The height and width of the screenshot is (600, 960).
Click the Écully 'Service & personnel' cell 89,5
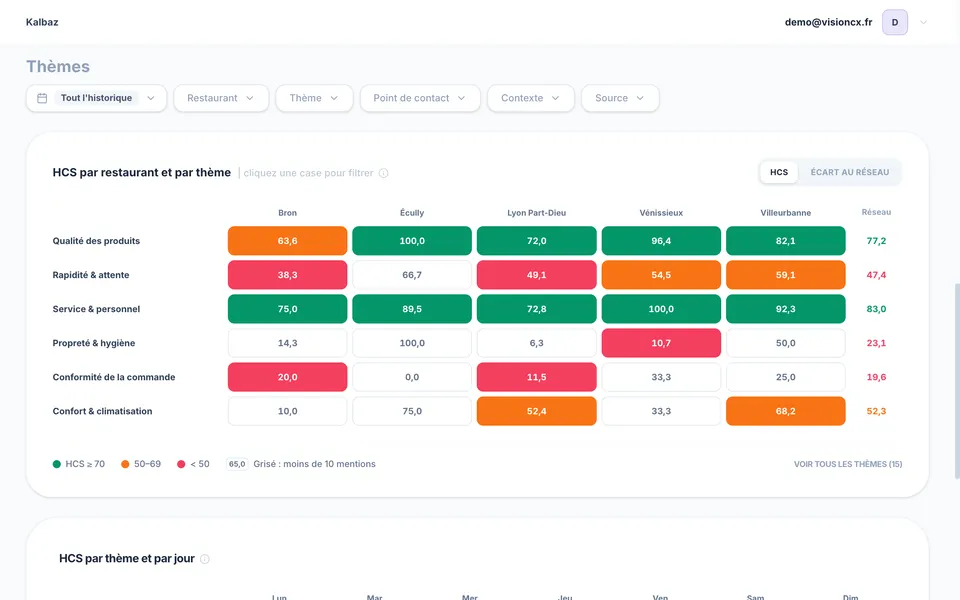[412, 309]
